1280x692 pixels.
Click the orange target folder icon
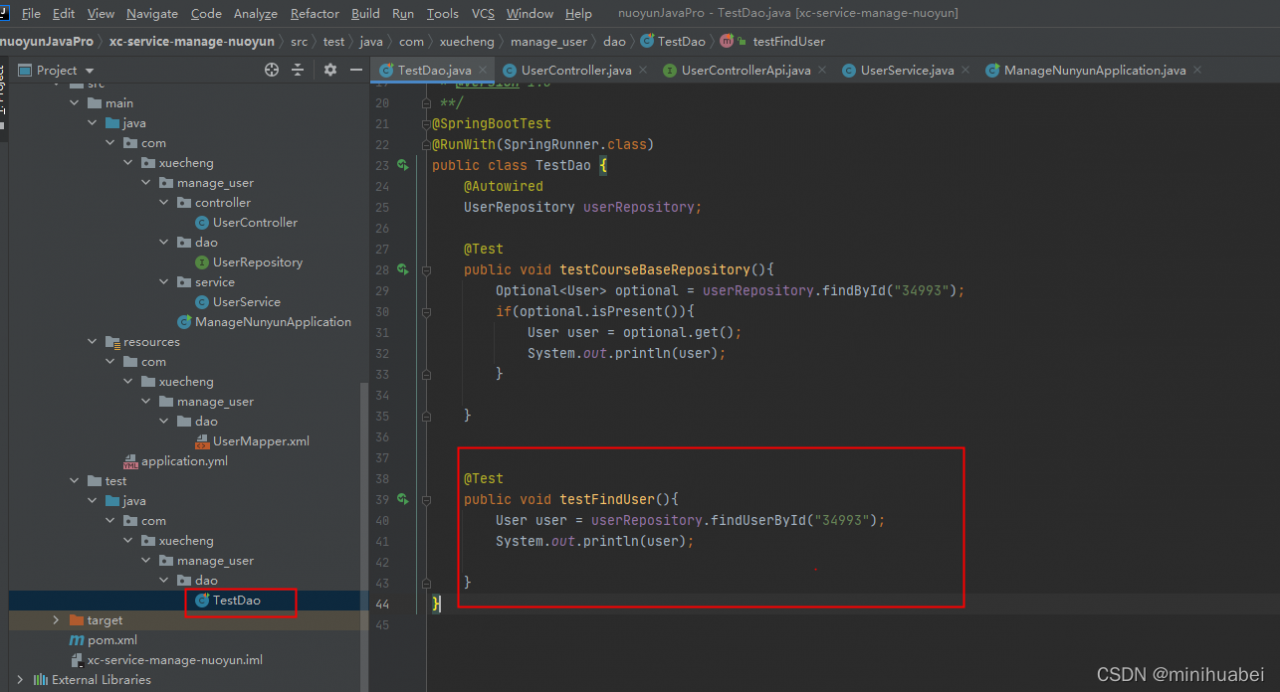76,620
